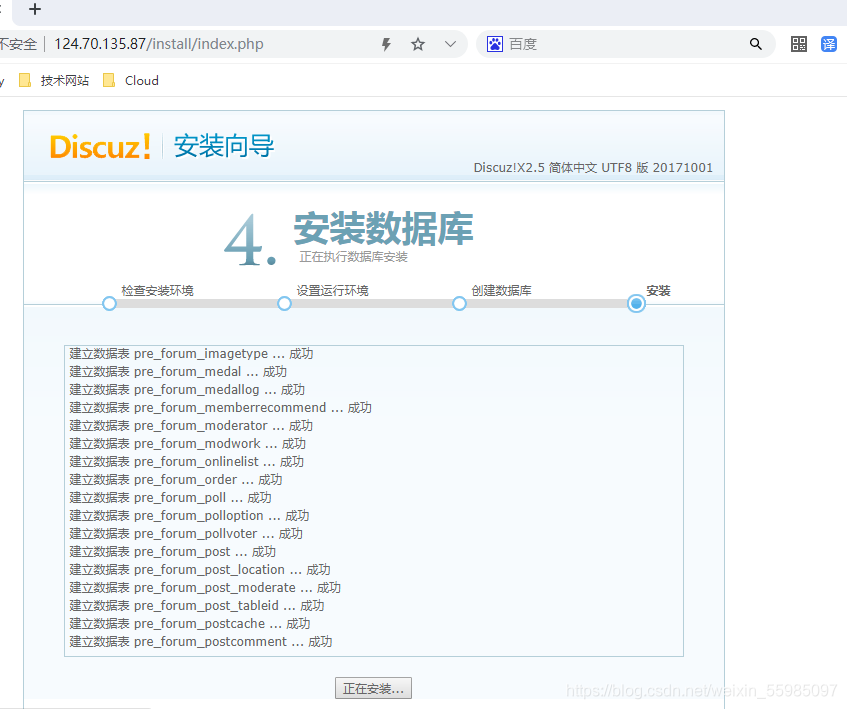
Task: Click the Discuz!X2.5 version text
Action: point(593,167)
